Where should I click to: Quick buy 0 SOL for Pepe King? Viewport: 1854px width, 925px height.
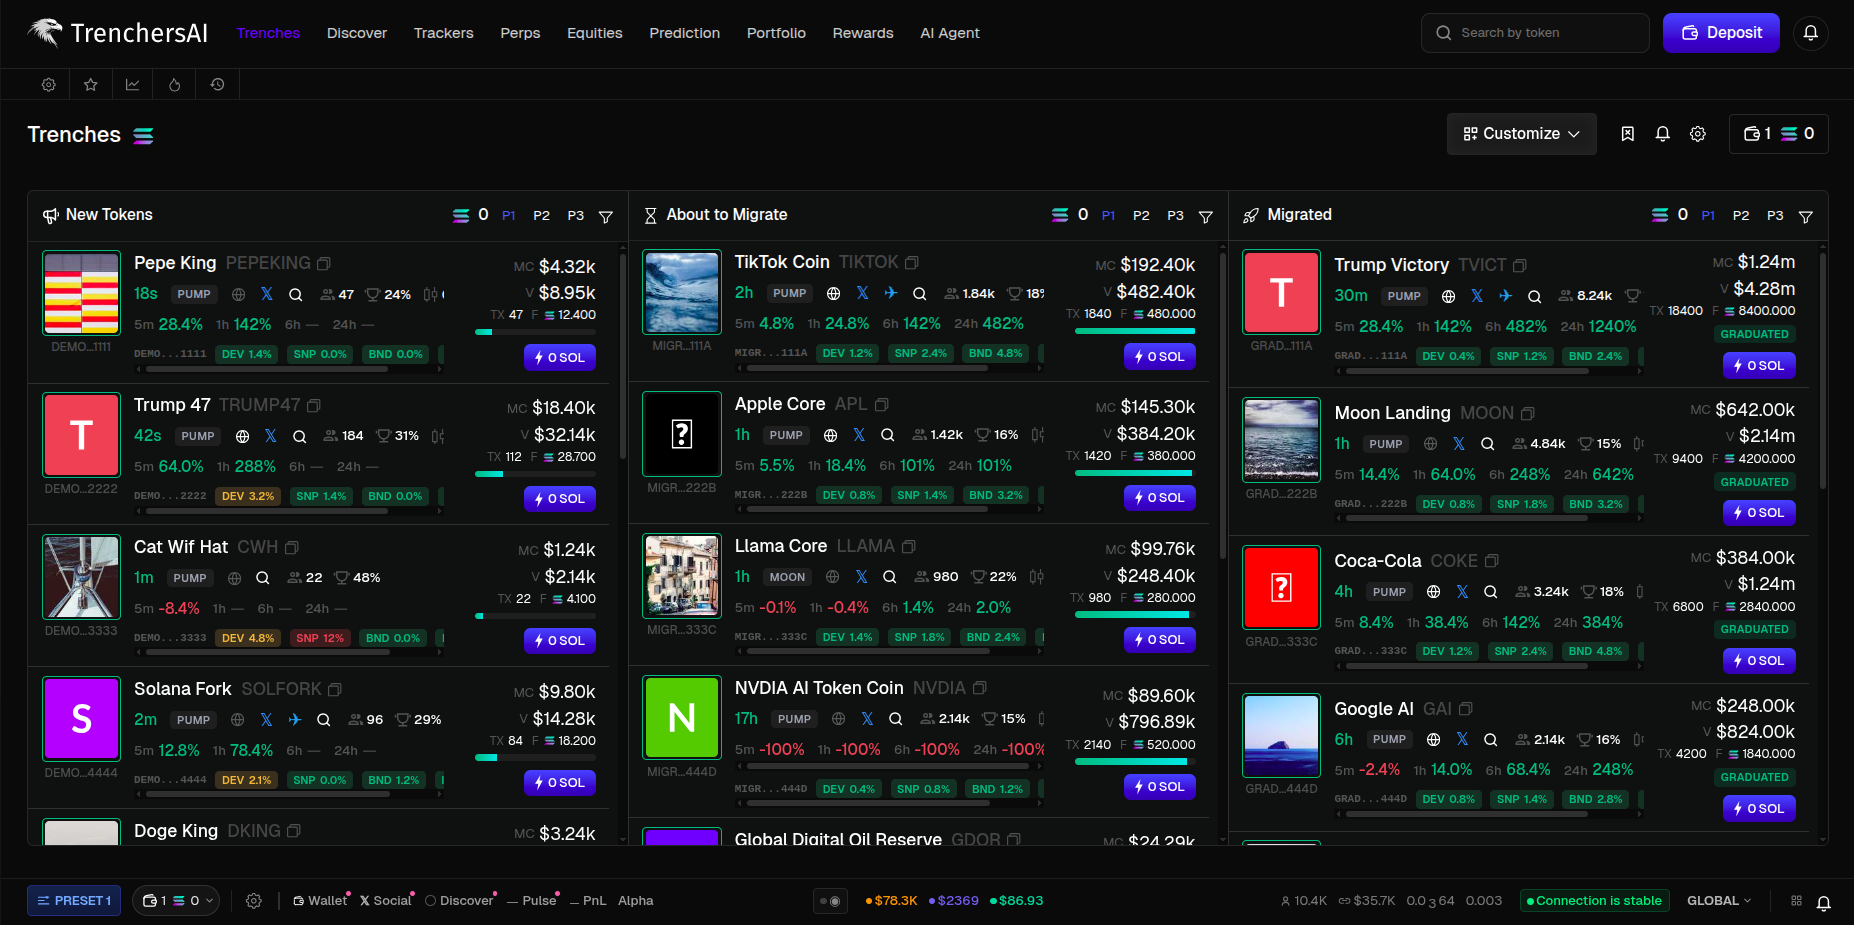(560, 358)
